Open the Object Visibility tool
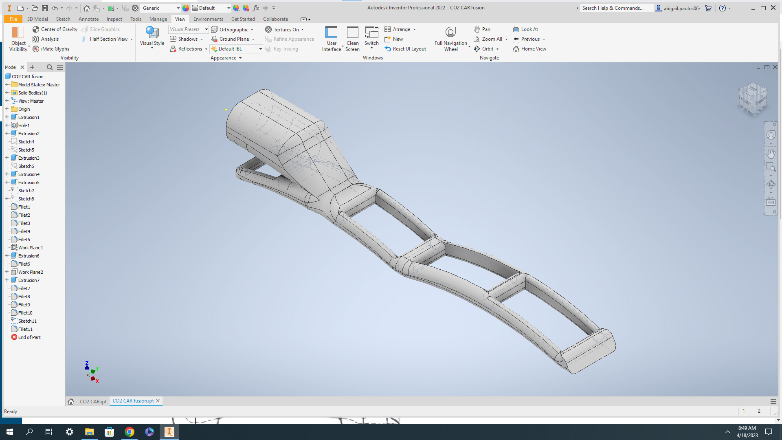 coord(18,39)
